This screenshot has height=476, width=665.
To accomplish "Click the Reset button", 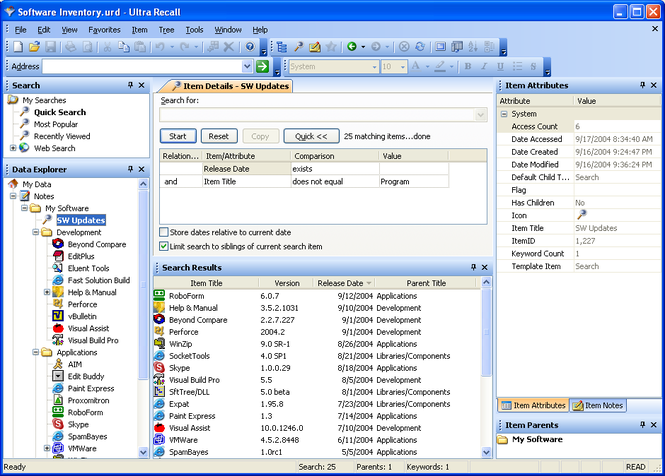I will click(219, 136).
